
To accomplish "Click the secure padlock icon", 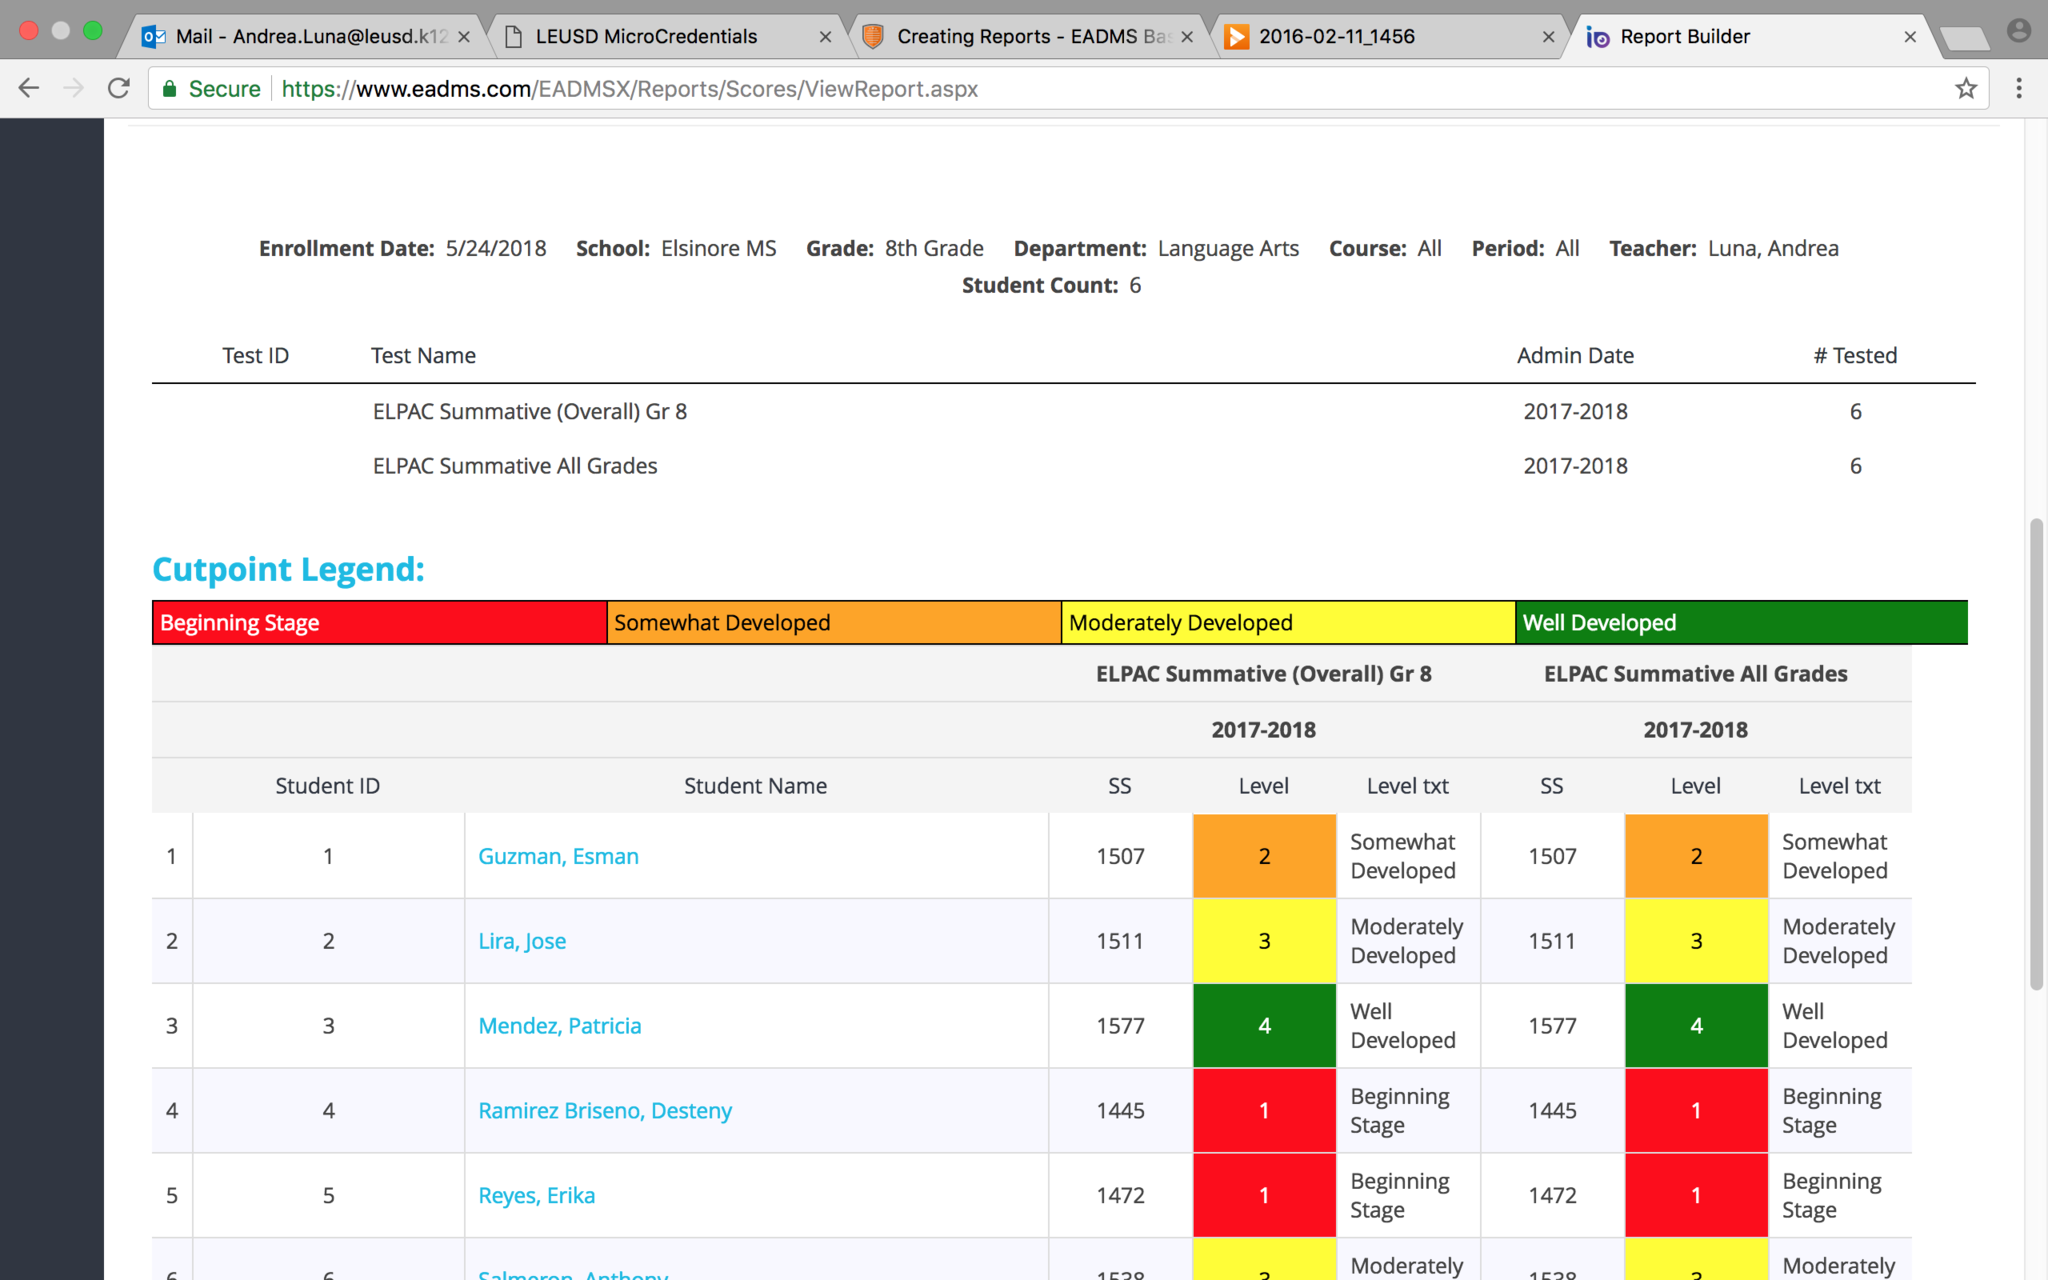I will 170,89.
